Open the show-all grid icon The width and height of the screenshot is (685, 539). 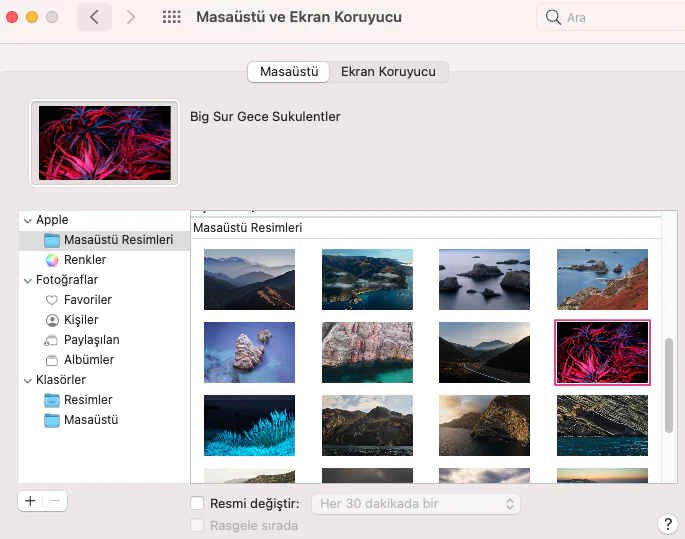(x=171, y=17)
